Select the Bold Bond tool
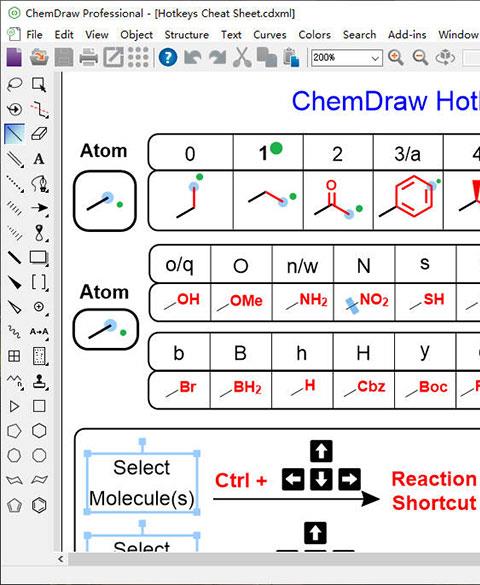 pyautogui.click(x=15, y=257)
